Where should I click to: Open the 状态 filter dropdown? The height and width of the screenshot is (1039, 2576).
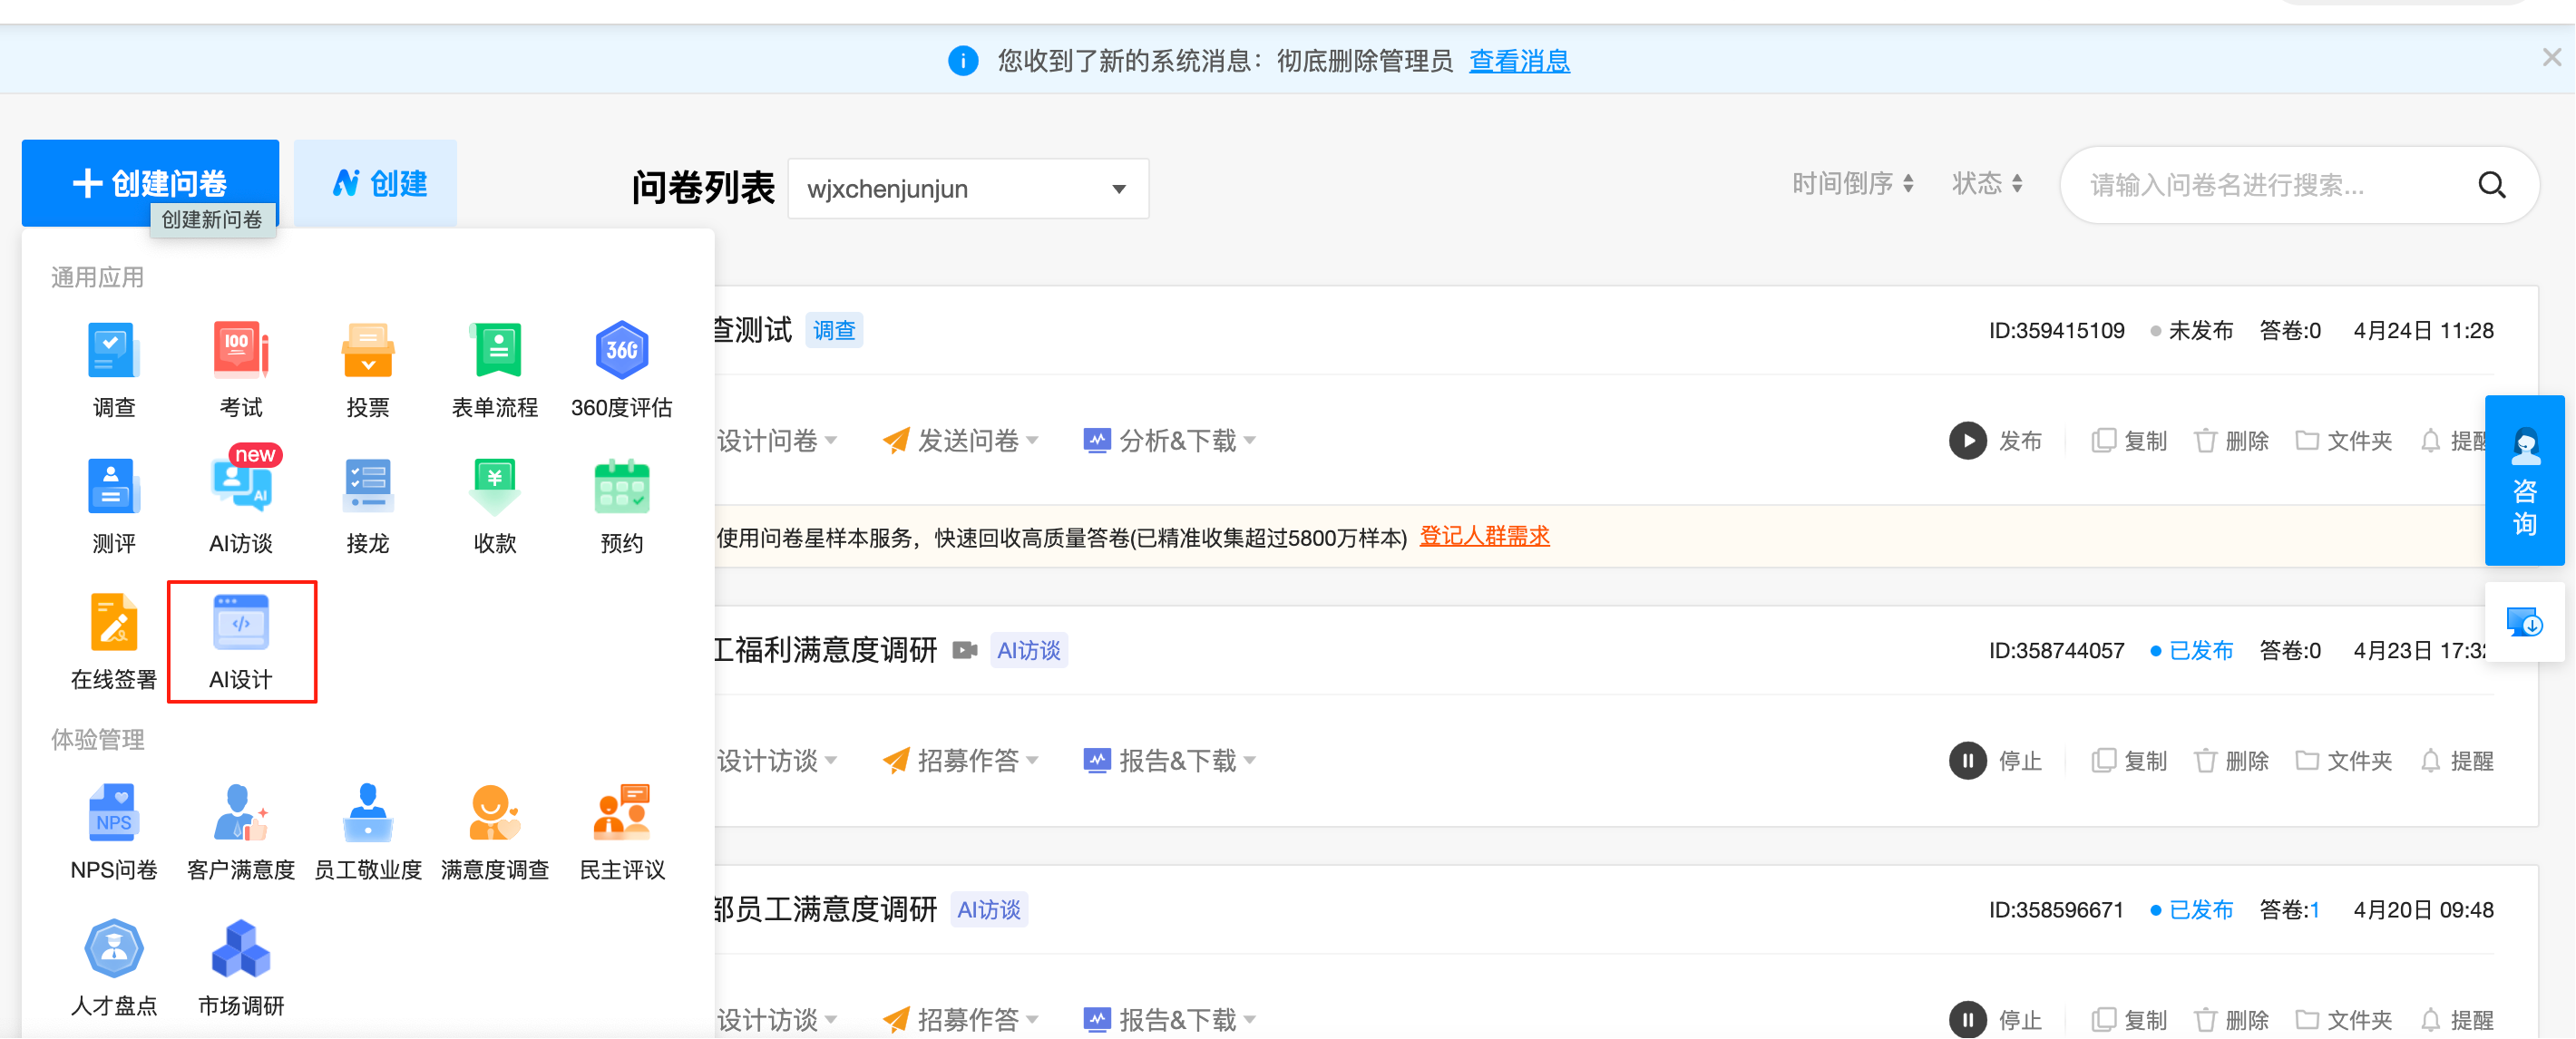[1986, 184]
